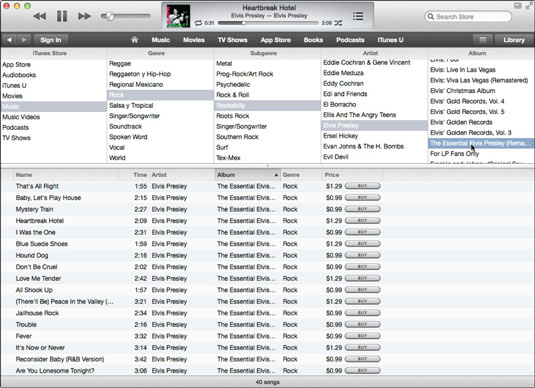Toggle the mini player window icon
The height and width of the screenshot is (388, 535).
pos(517,5)
